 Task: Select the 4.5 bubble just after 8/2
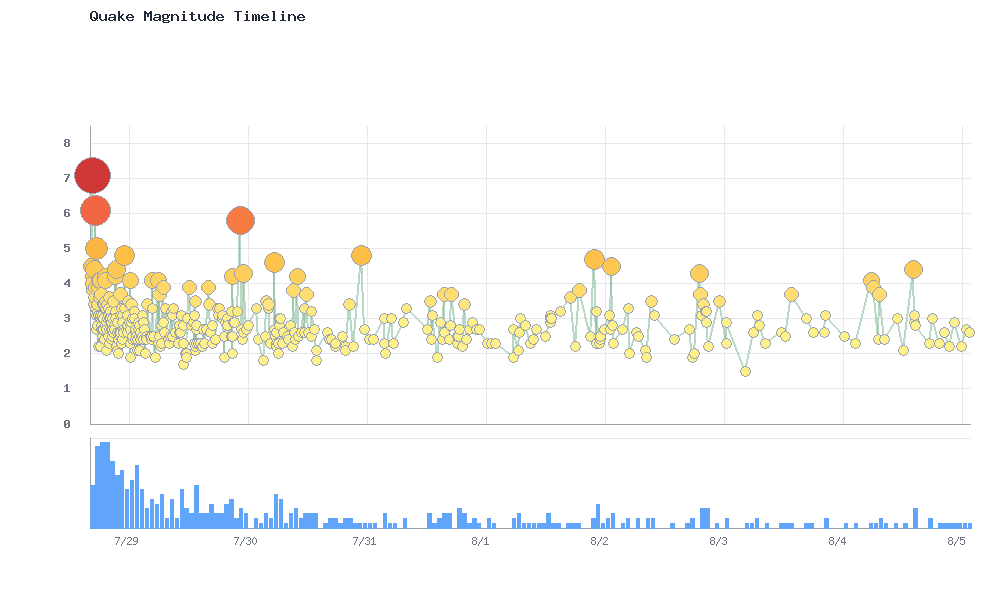[x=611, y=267]
